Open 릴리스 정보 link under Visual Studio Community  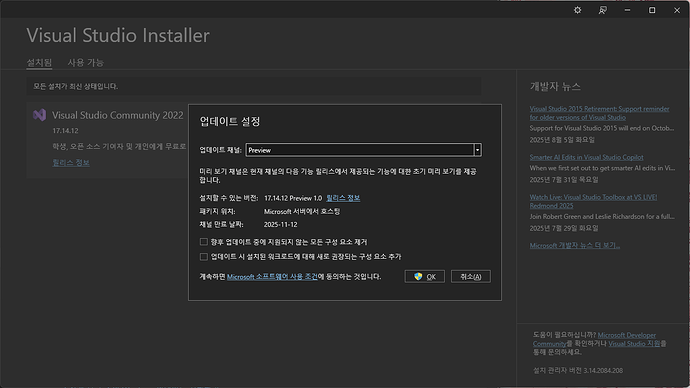[x=71, y=163]
